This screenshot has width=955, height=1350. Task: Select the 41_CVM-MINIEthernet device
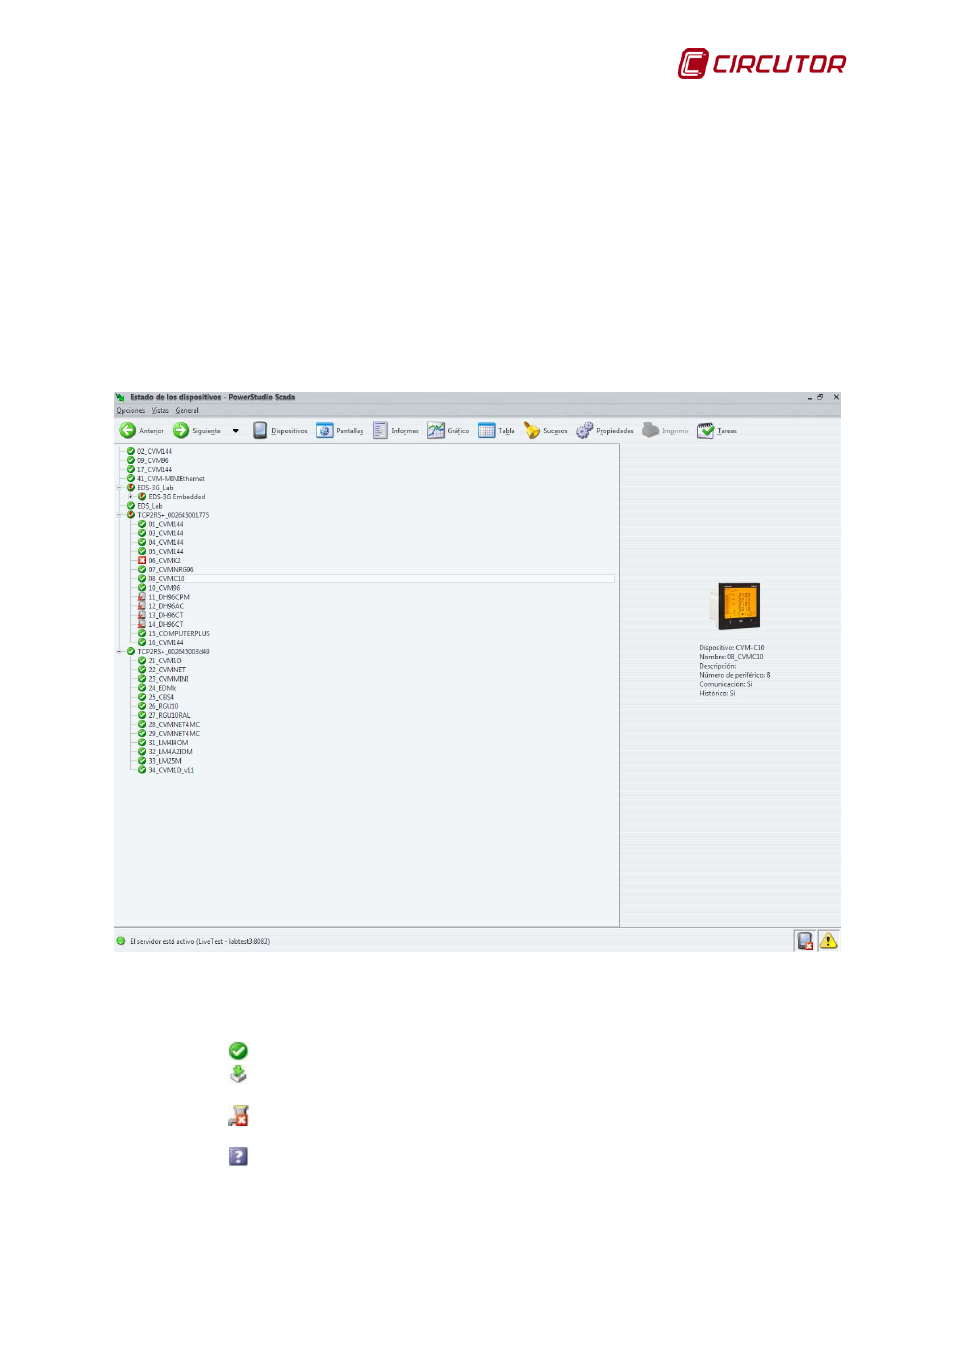(170, 479)
